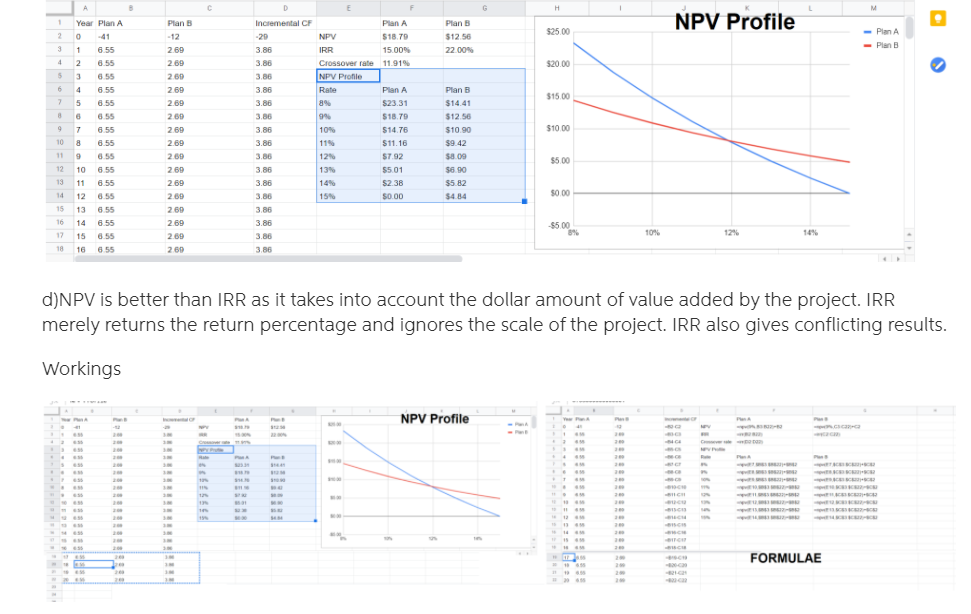Select column header E

click(x=348, y=6)
